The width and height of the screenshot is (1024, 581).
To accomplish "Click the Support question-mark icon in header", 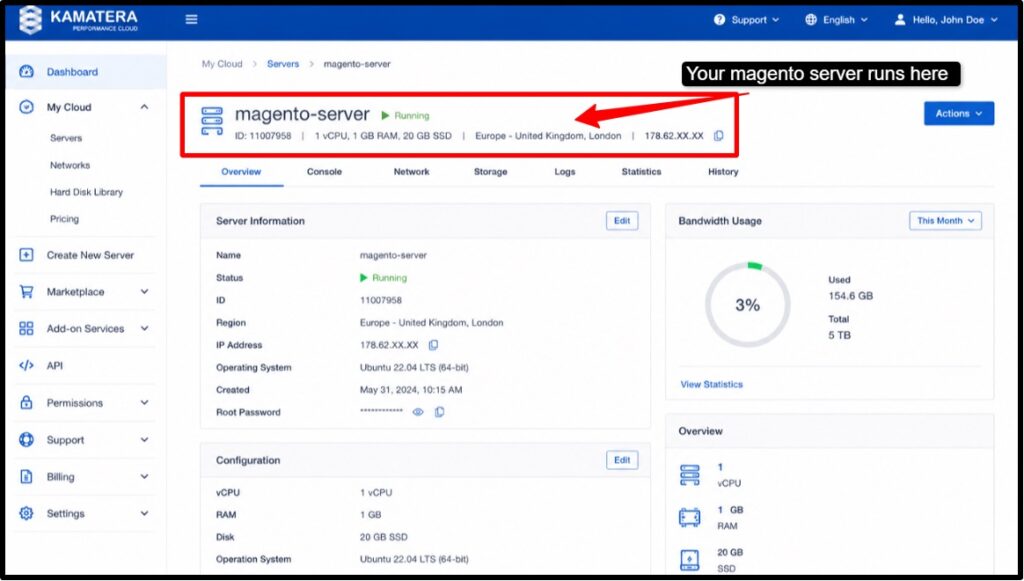I will click(719, 20).
